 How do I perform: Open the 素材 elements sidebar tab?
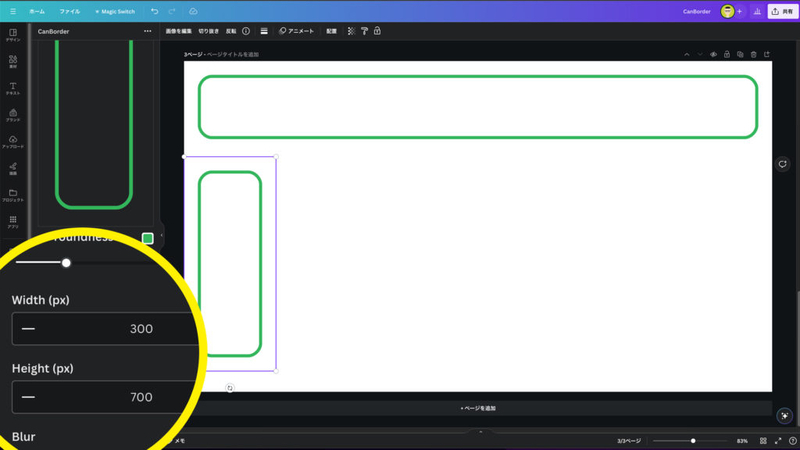pyautogui.click(x=13, y=62)
